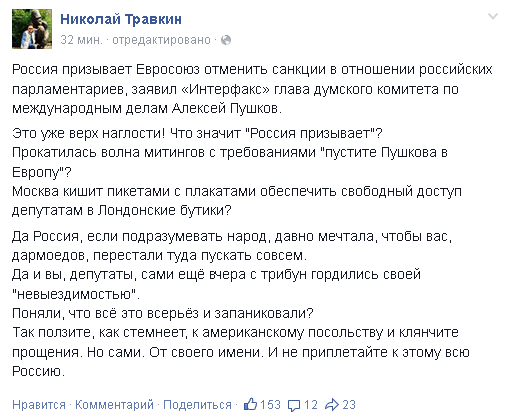Show the 153 people who liked
509x418 pixels.
(x=270, y=405)
